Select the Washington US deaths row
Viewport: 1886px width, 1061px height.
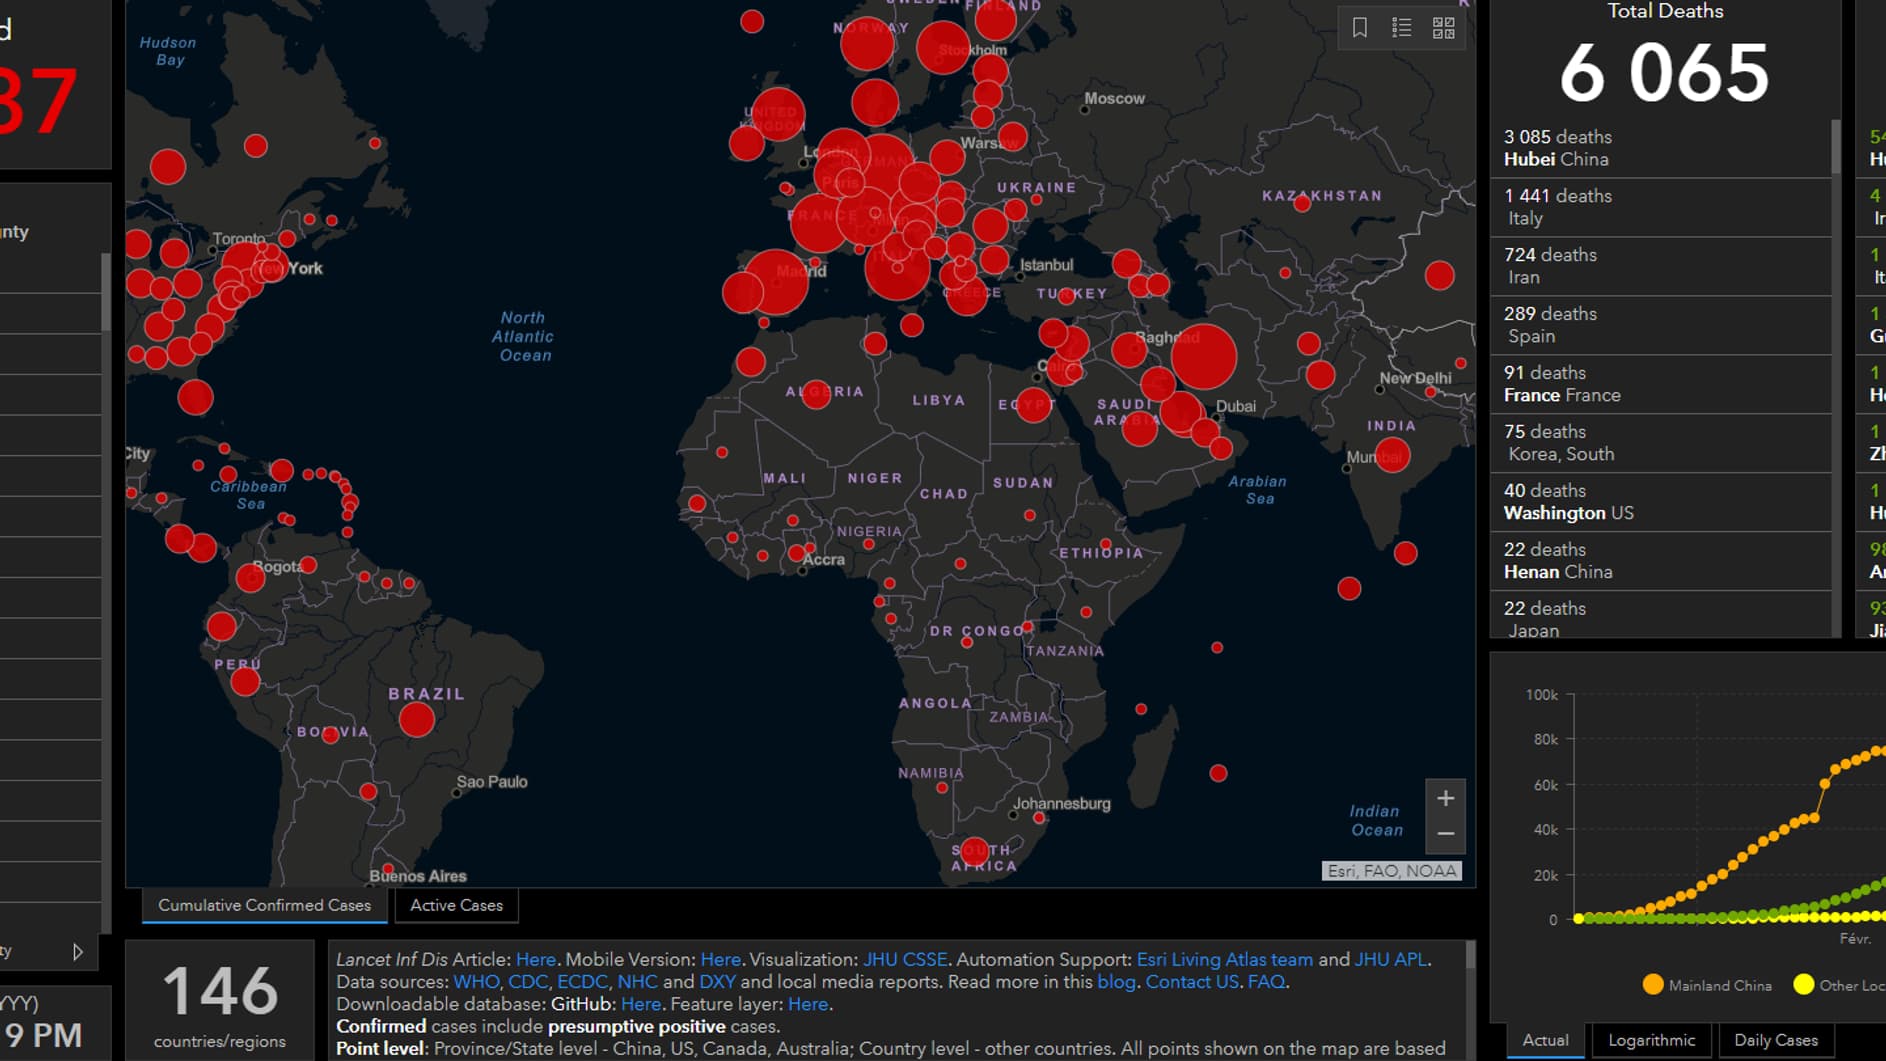point(1660,502)
